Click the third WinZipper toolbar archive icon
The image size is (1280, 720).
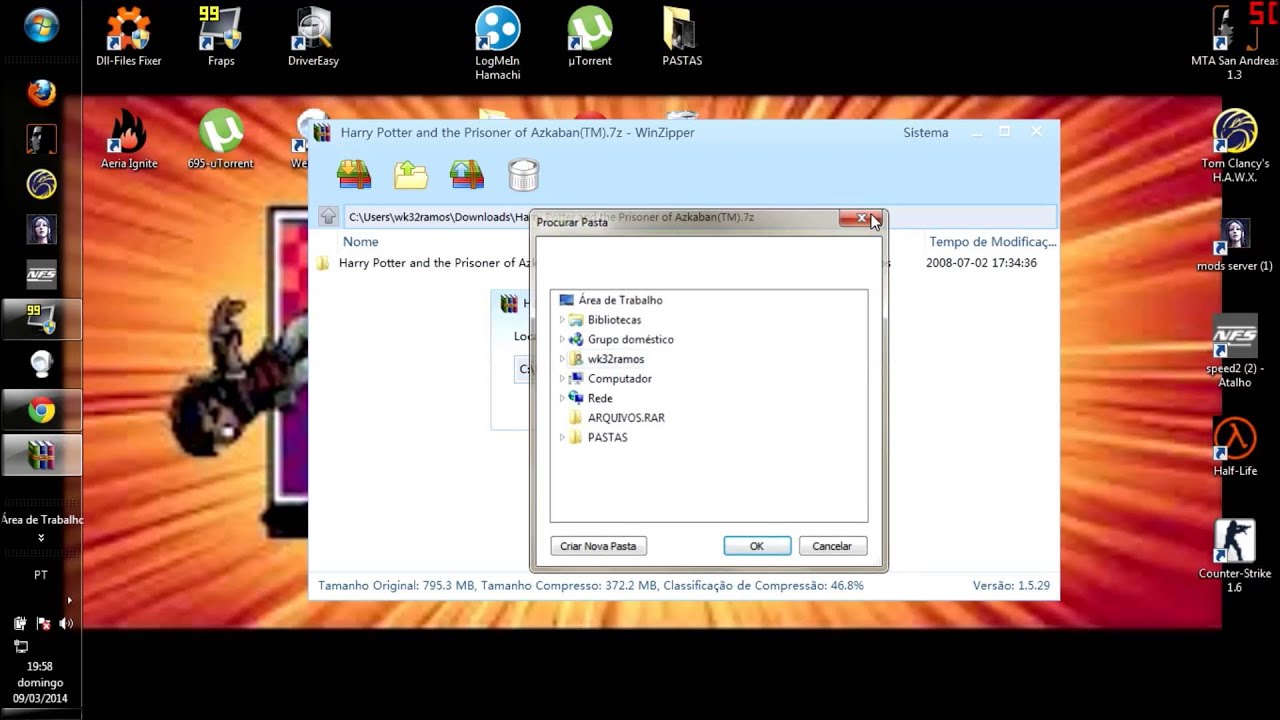click(x=467, y=174)
